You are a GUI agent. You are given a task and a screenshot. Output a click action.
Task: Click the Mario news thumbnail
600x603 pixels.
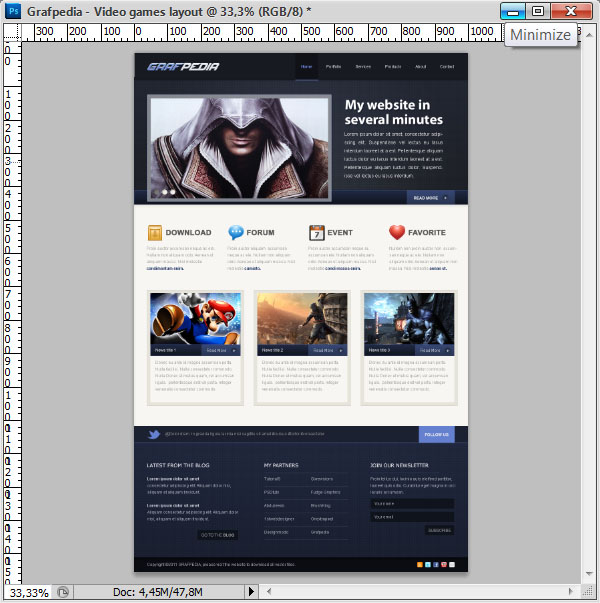click(195, 319)
